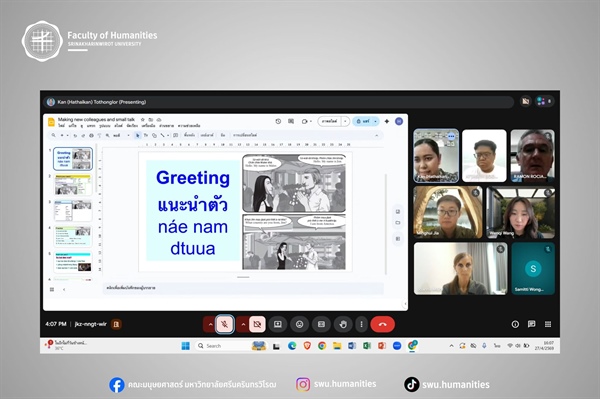Expand audio settings arrow beside microphone
The image size is (600, 399).
pos(210,324)
